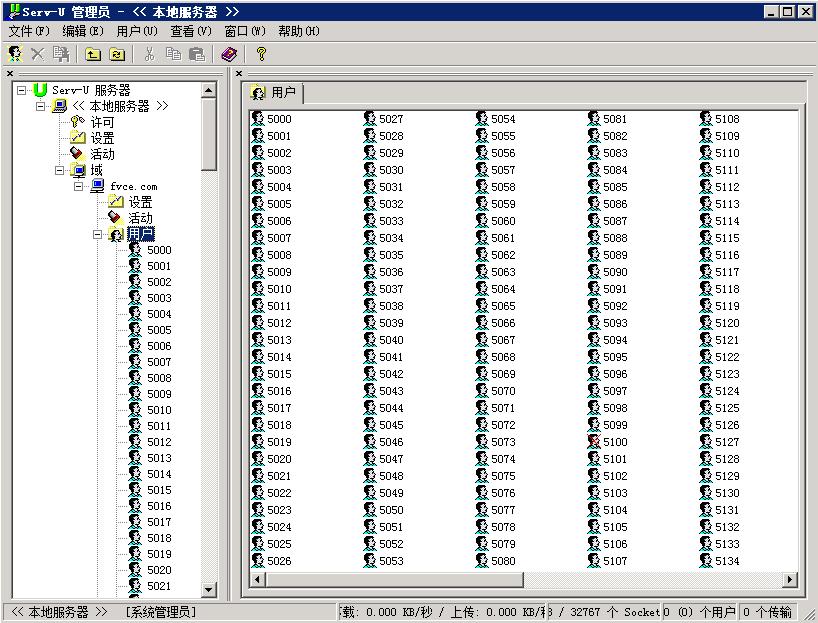Collapse the 用户 tree node
The height and width of the screenshot is (623, 818).
[98, 234]
